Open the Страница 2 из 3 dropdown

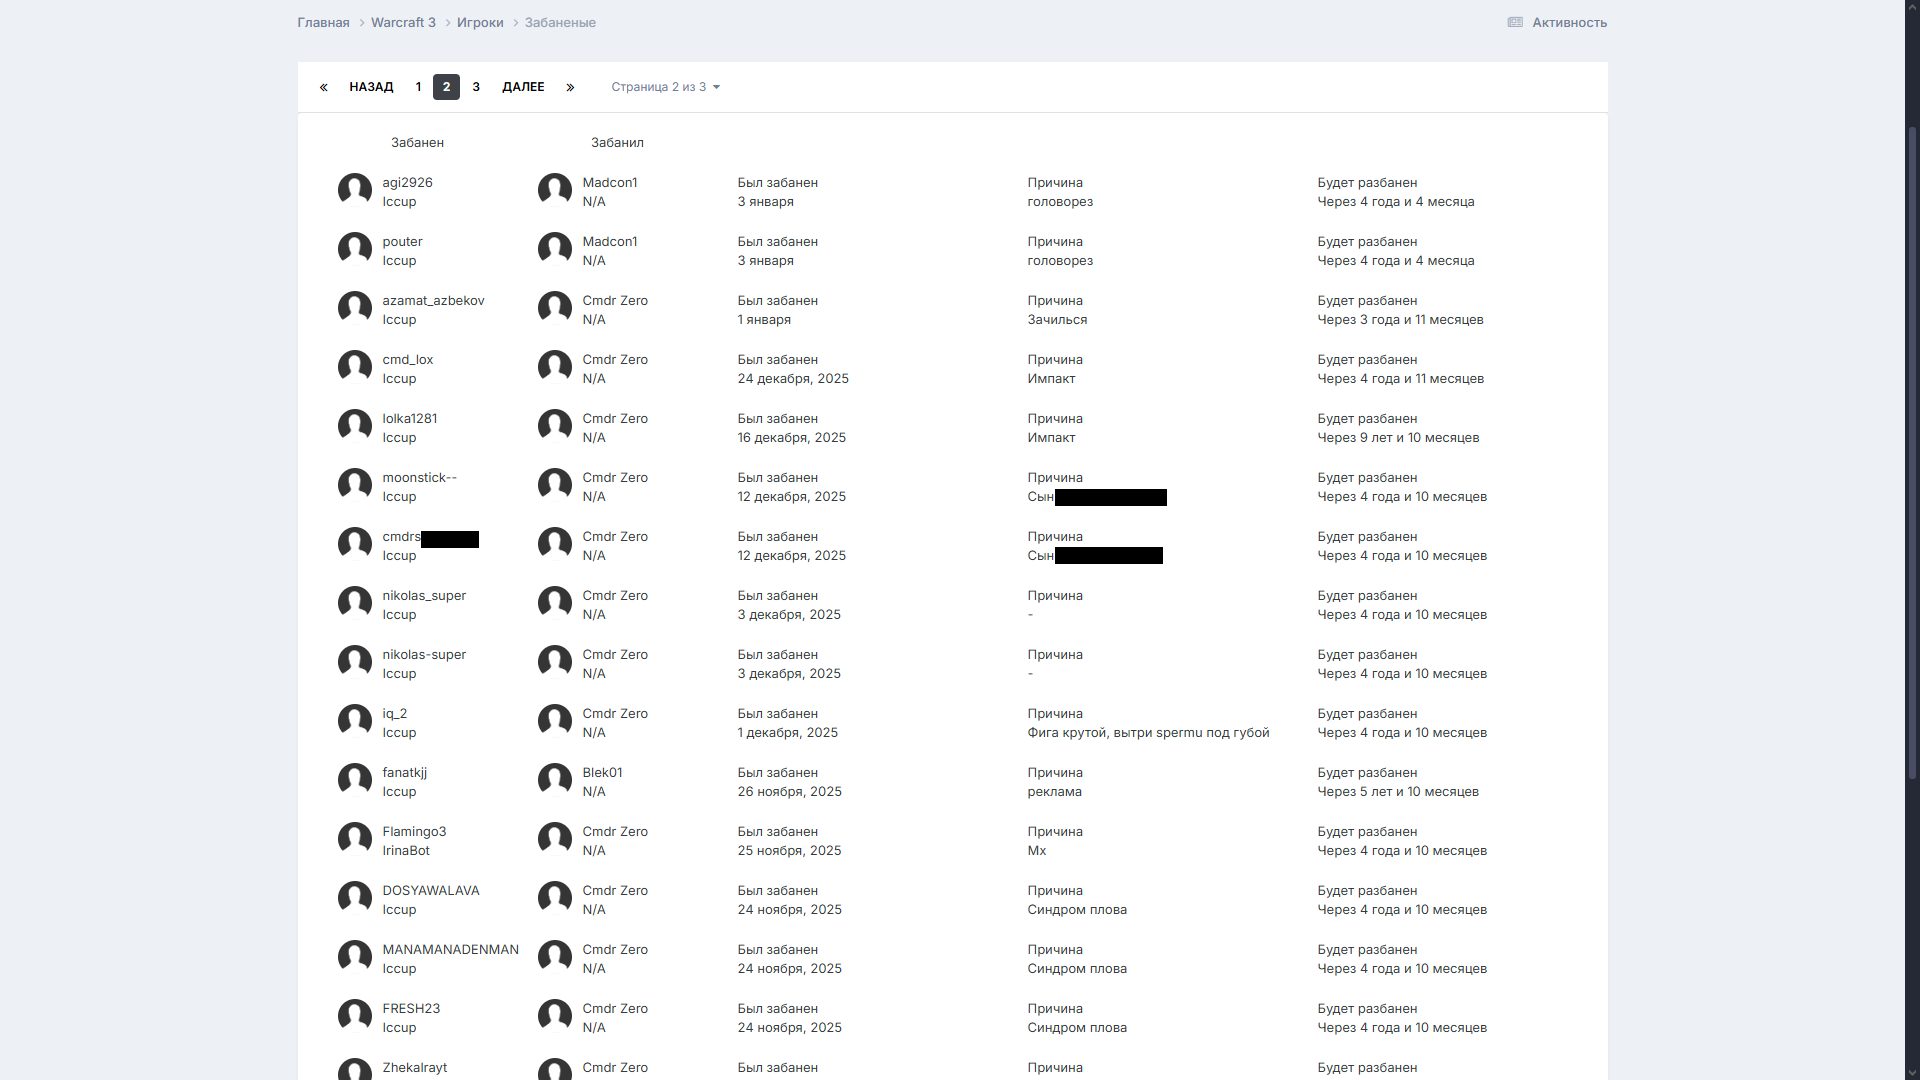[665, 88]
